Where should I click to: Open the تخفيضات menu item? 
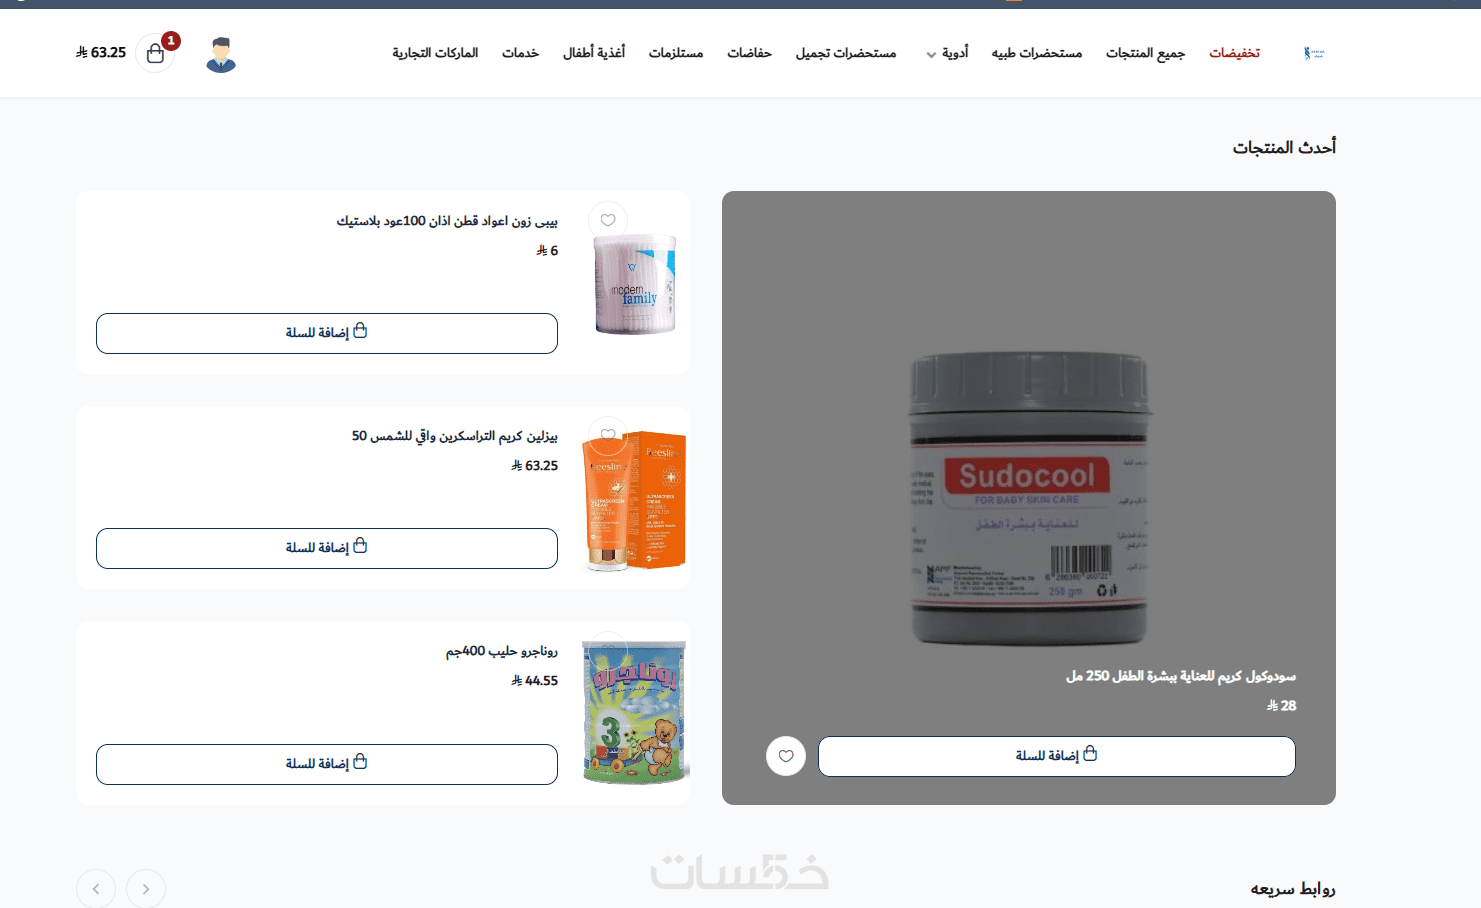click(x=1234, y=53)
